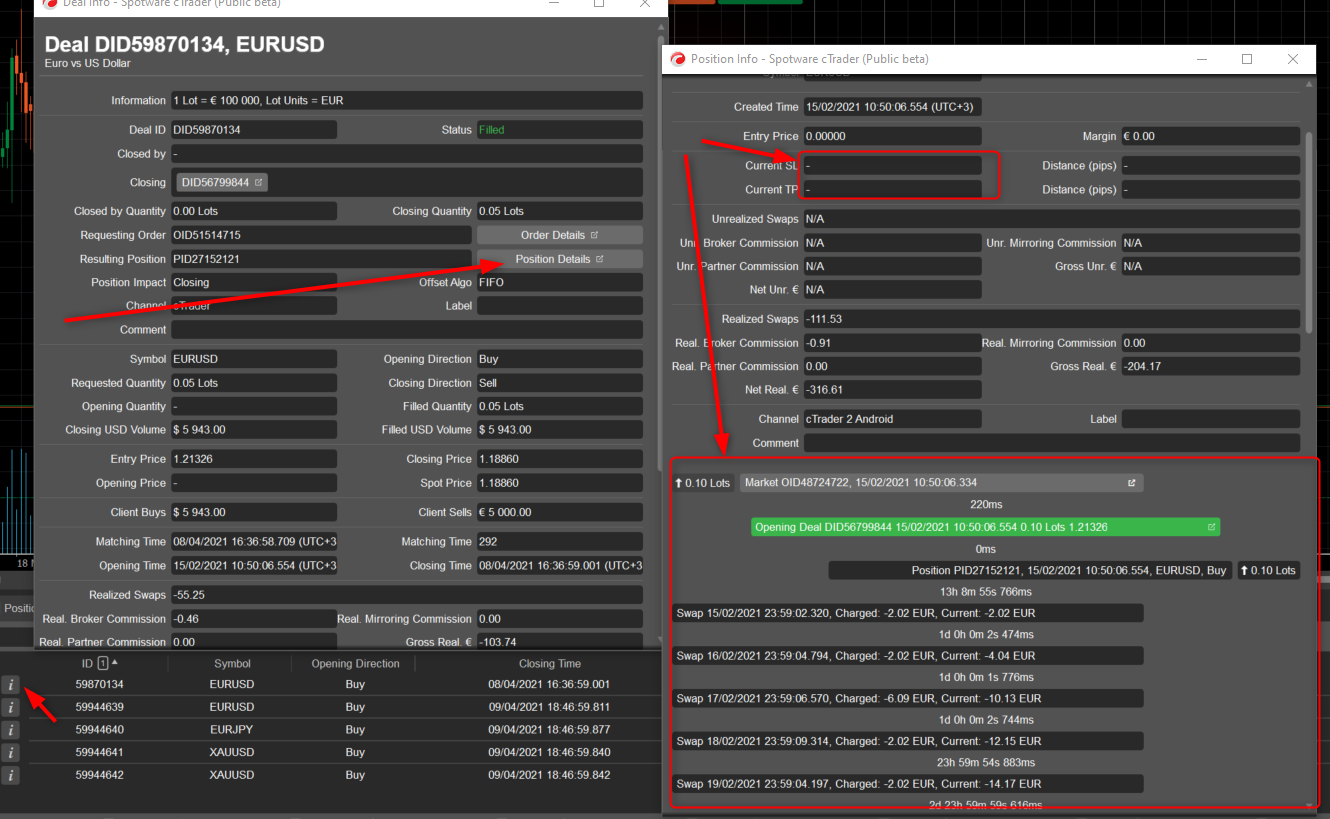Sort table by Opening Direction column header
This screenshot has height=819, width=1330.
(355, 663)
